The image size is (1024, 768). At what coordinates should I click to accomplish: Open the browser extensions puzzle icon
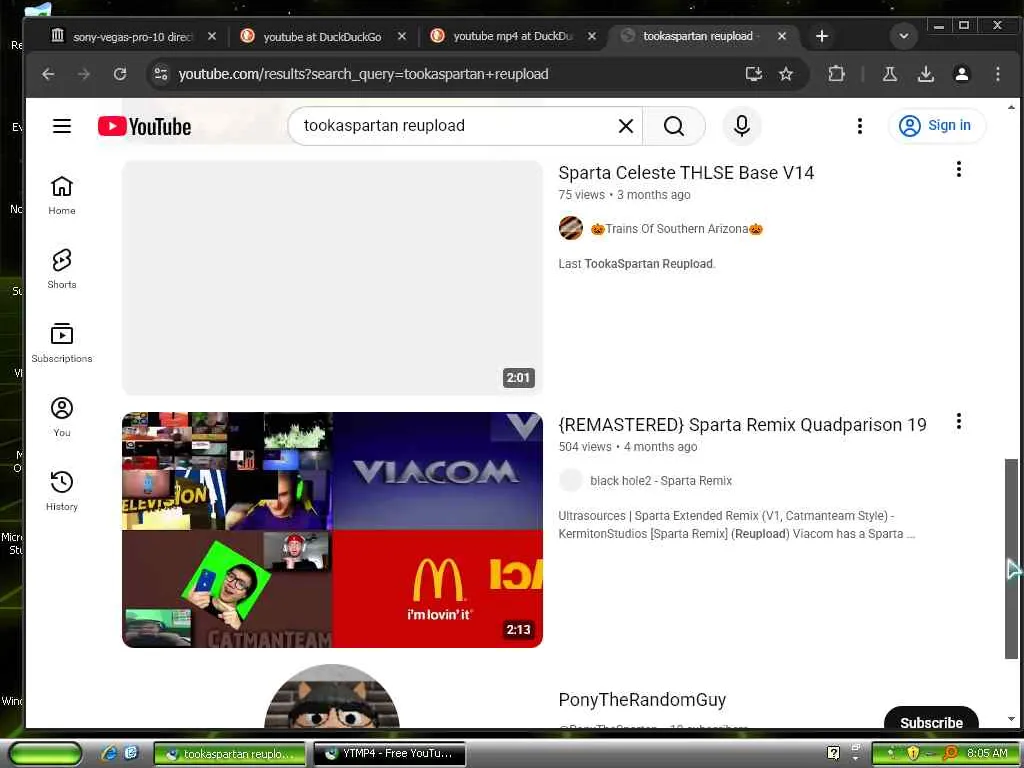836,74
